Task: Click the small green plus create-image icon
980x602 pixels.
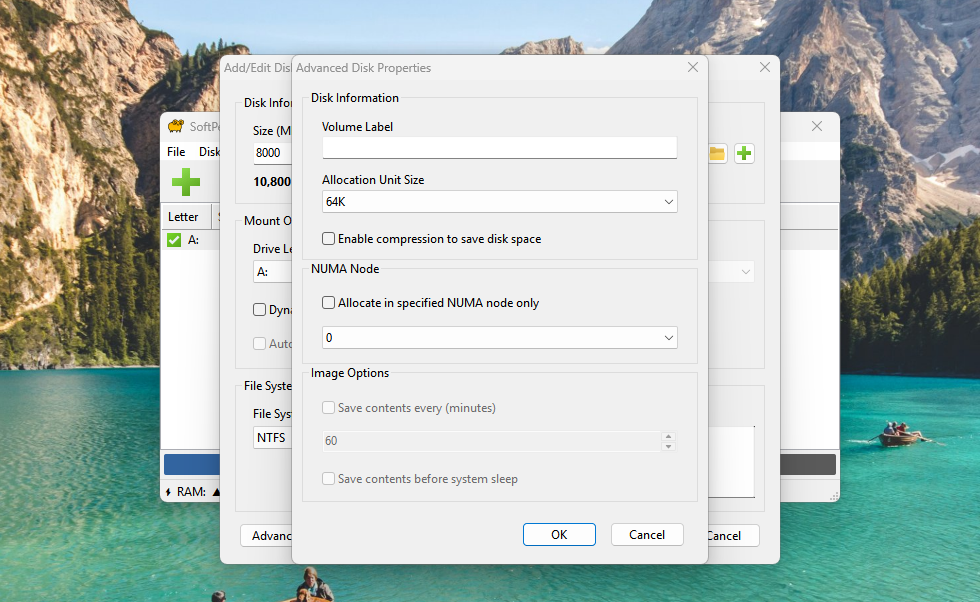Action: coord(744,153)
